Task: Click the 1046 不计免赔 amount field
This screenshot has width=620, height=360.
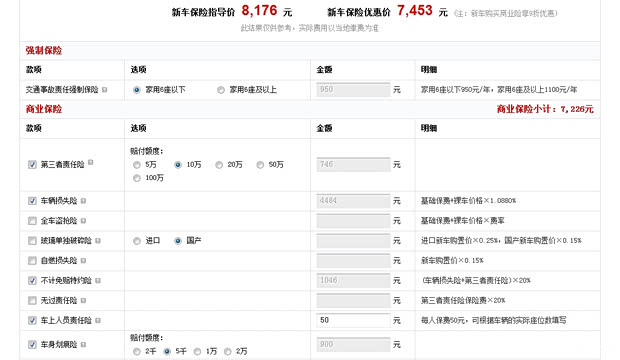Action: coord(353,280)
